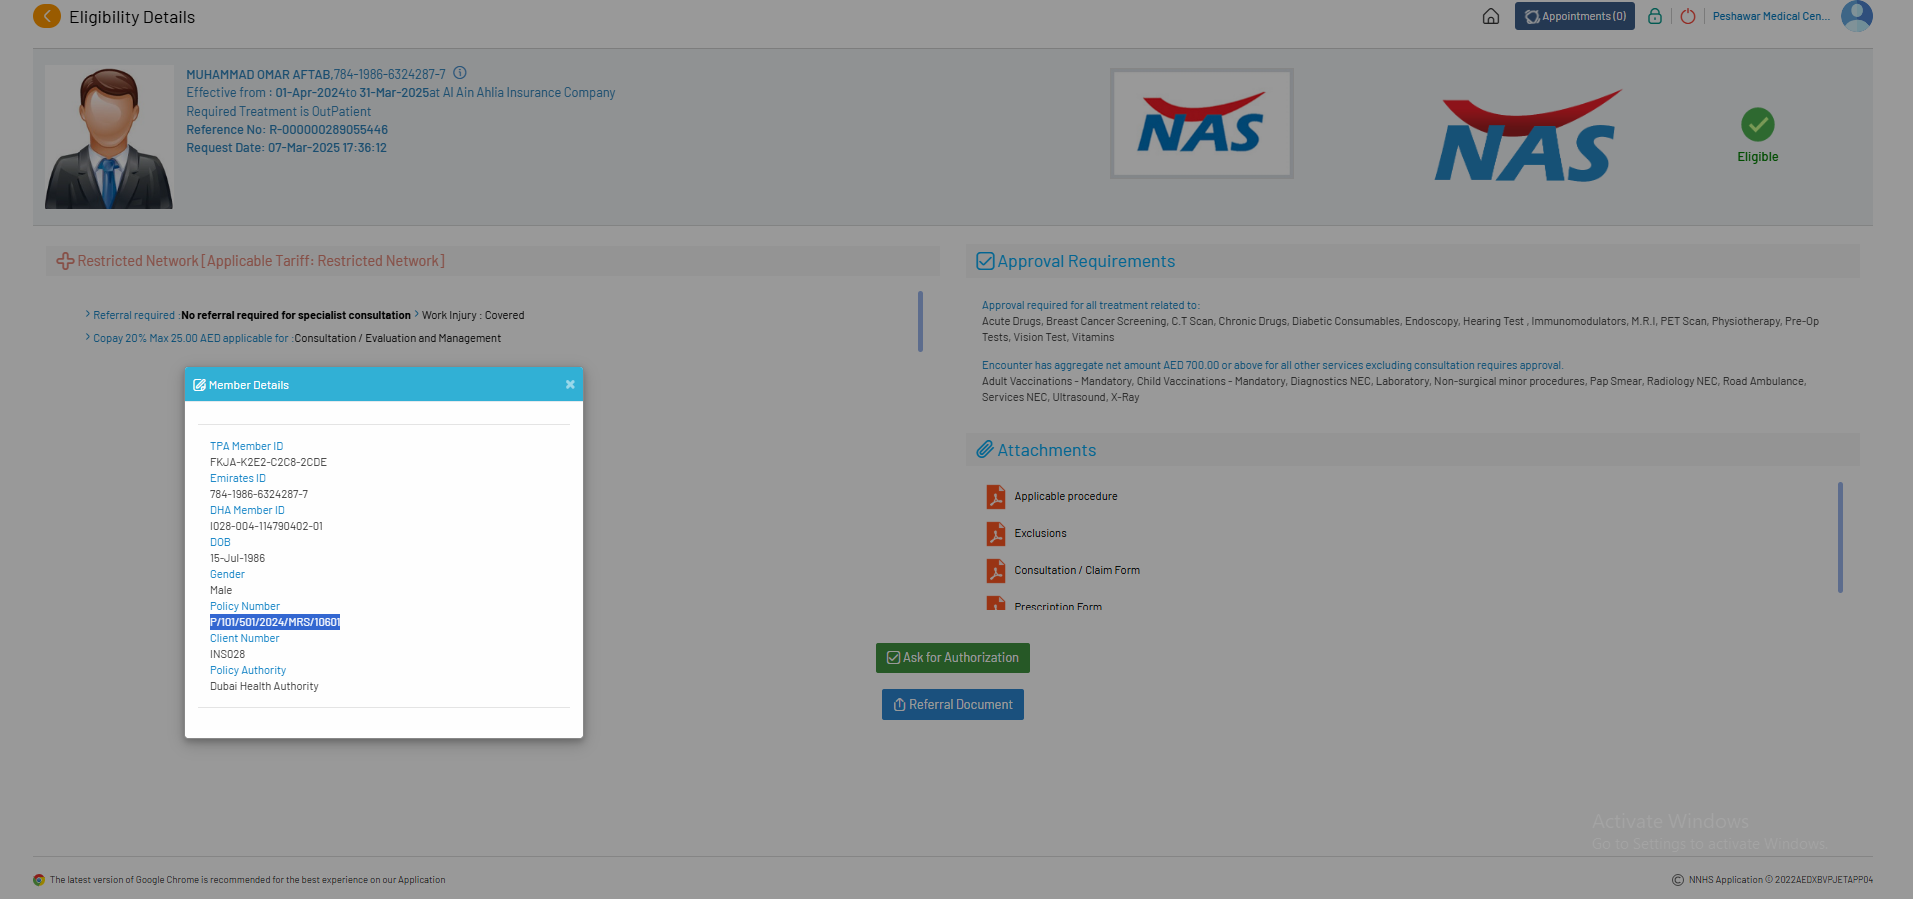Viewport: 1913px width, 899px height.
Task: Click the green Eligible check mark
Action: point(1757,124)
